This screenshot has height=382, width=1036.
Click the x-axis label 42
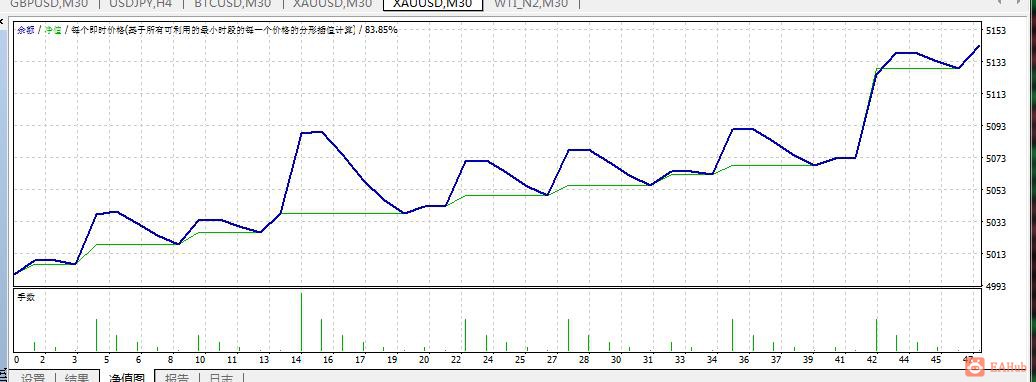[872, 360]
